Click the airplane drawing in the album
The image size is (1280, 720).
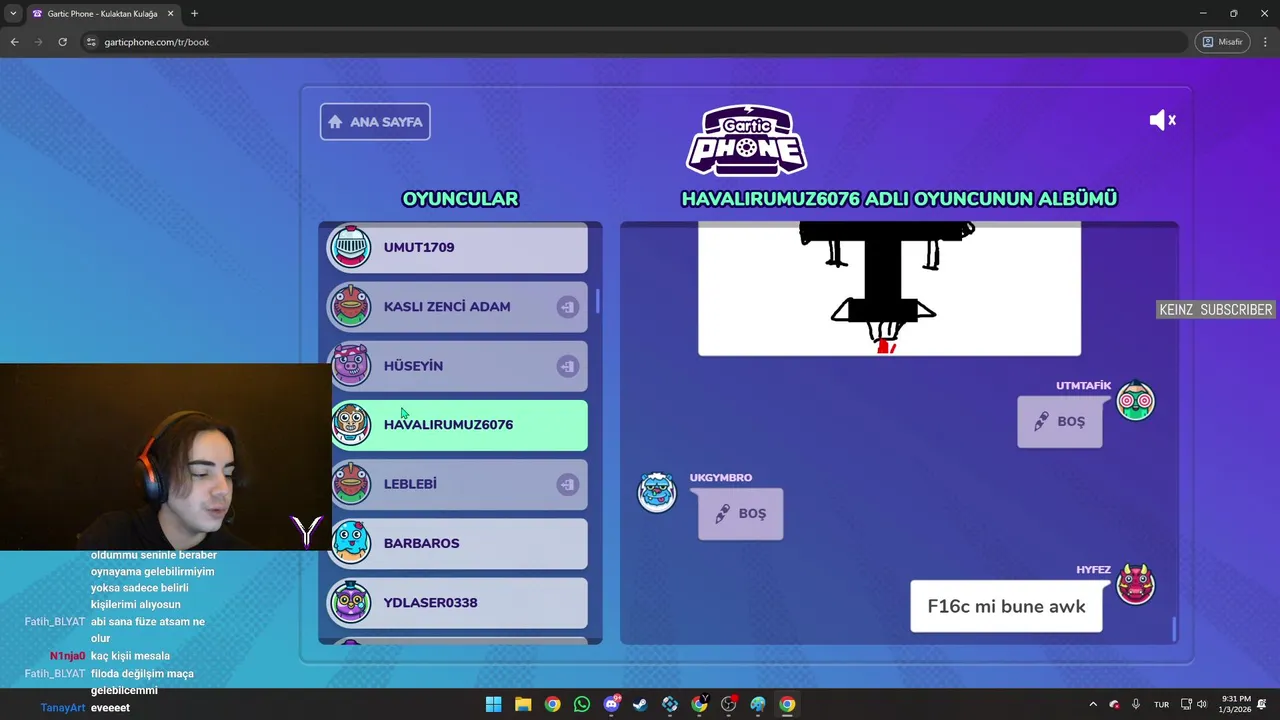coord(889,289)
